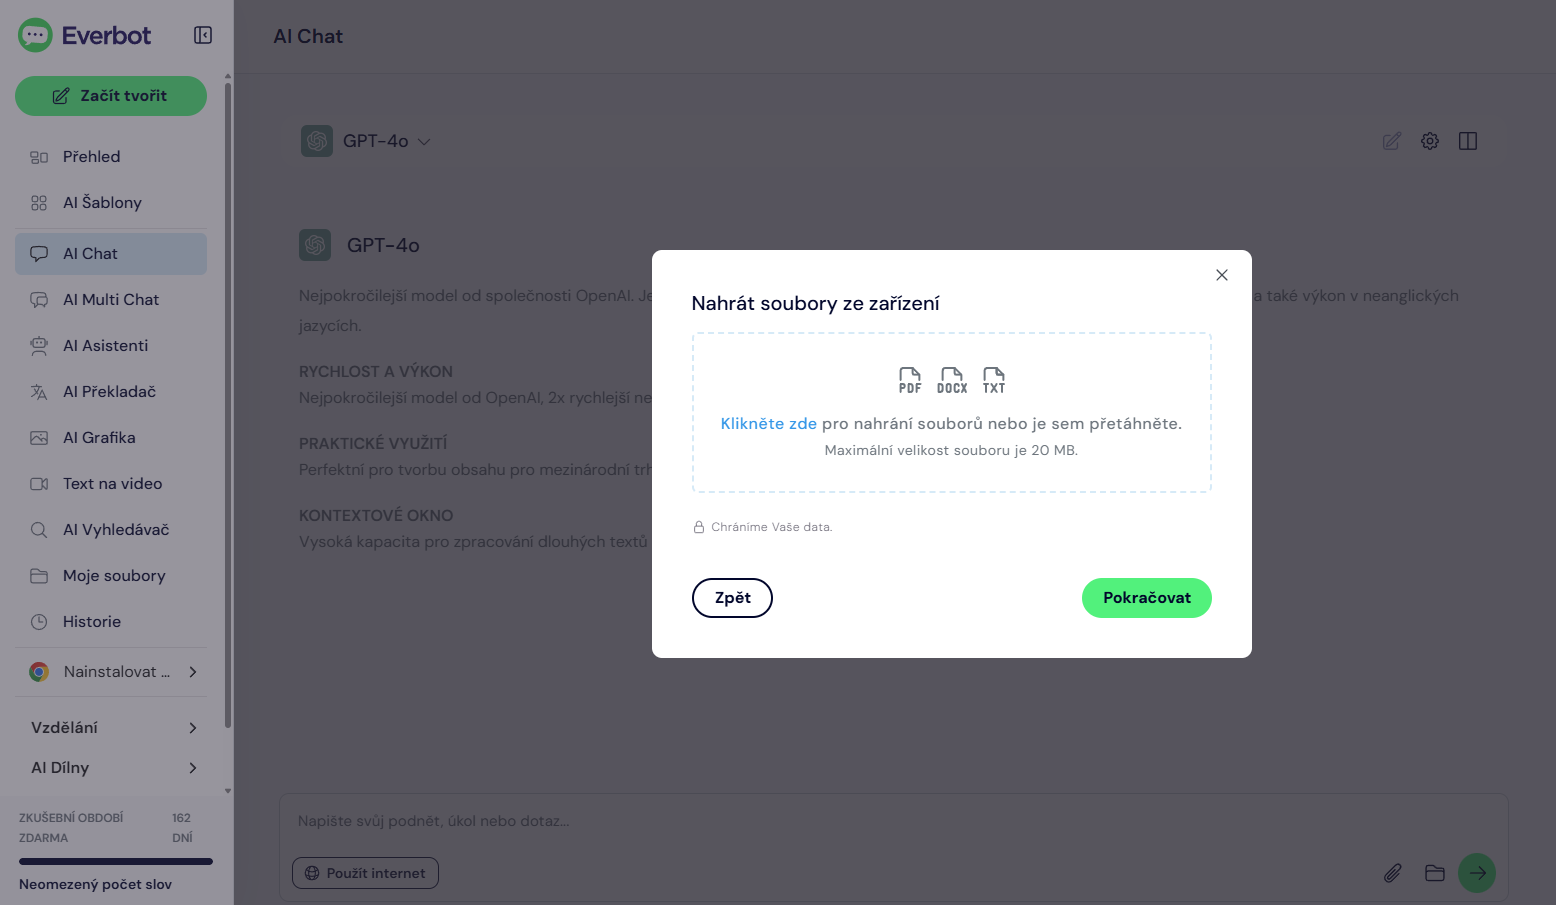Expand the Nainstalovat item chevron

point(193,672)
